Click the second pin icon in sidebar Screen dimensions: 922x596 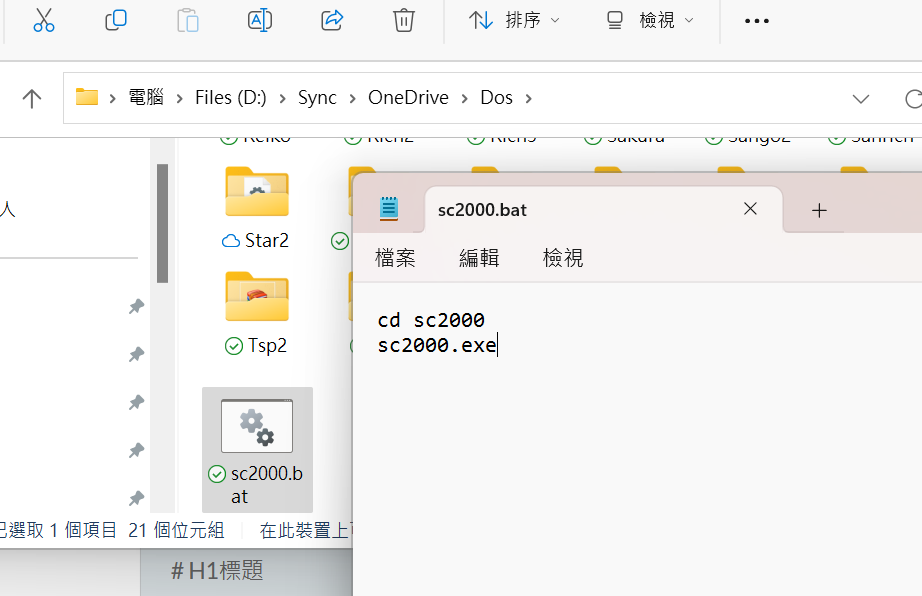[x=136, y=354]
